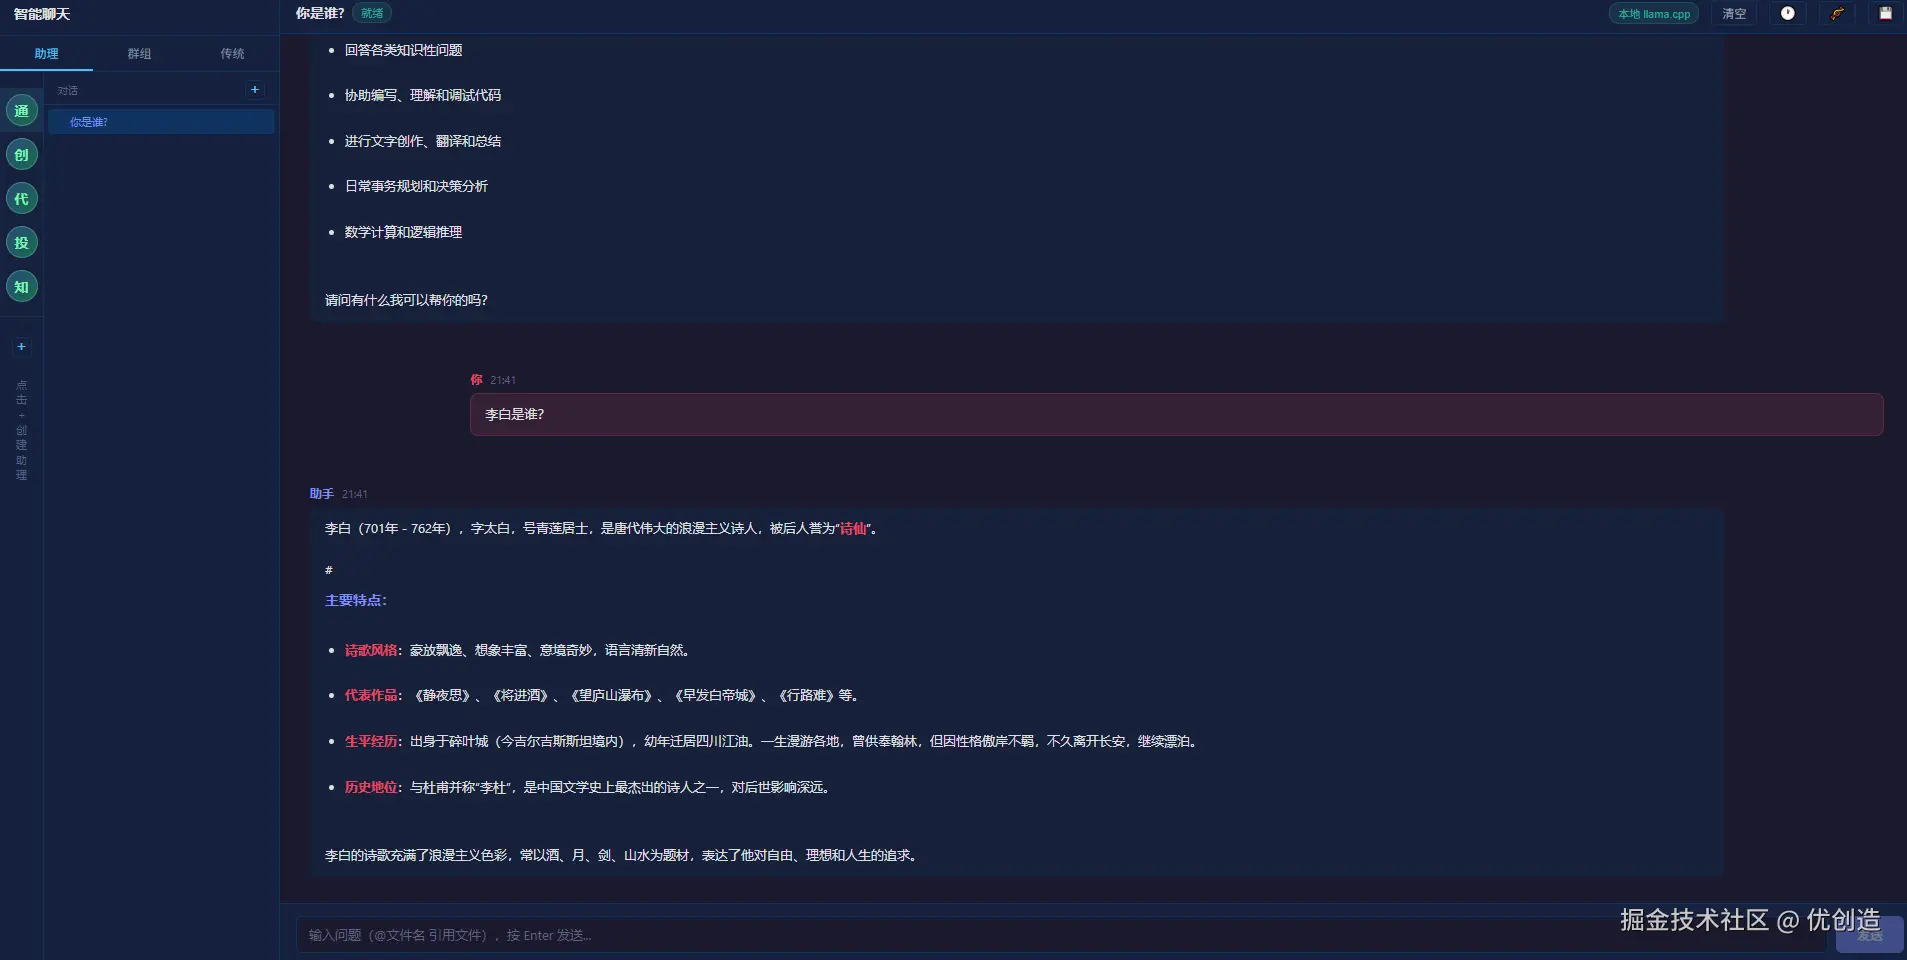This screenshot has width=1907, height=960.
Task: Click the user message 李白是谁?
Action: 1176,414
